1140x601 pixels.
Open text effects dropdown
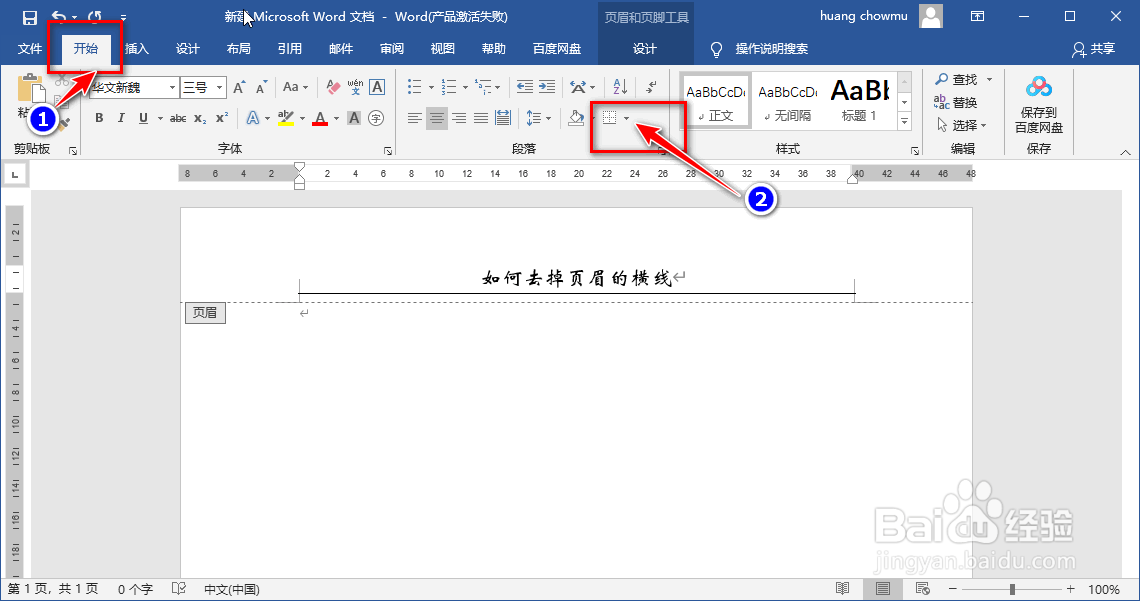(x=268, y=118)
